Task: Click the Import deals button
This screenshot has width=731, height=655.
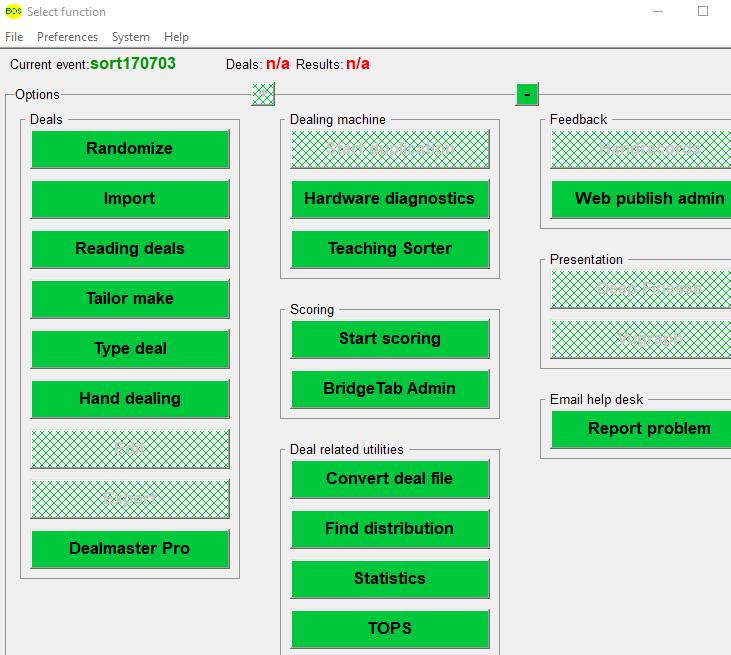Action: click(x=130, y=199)
